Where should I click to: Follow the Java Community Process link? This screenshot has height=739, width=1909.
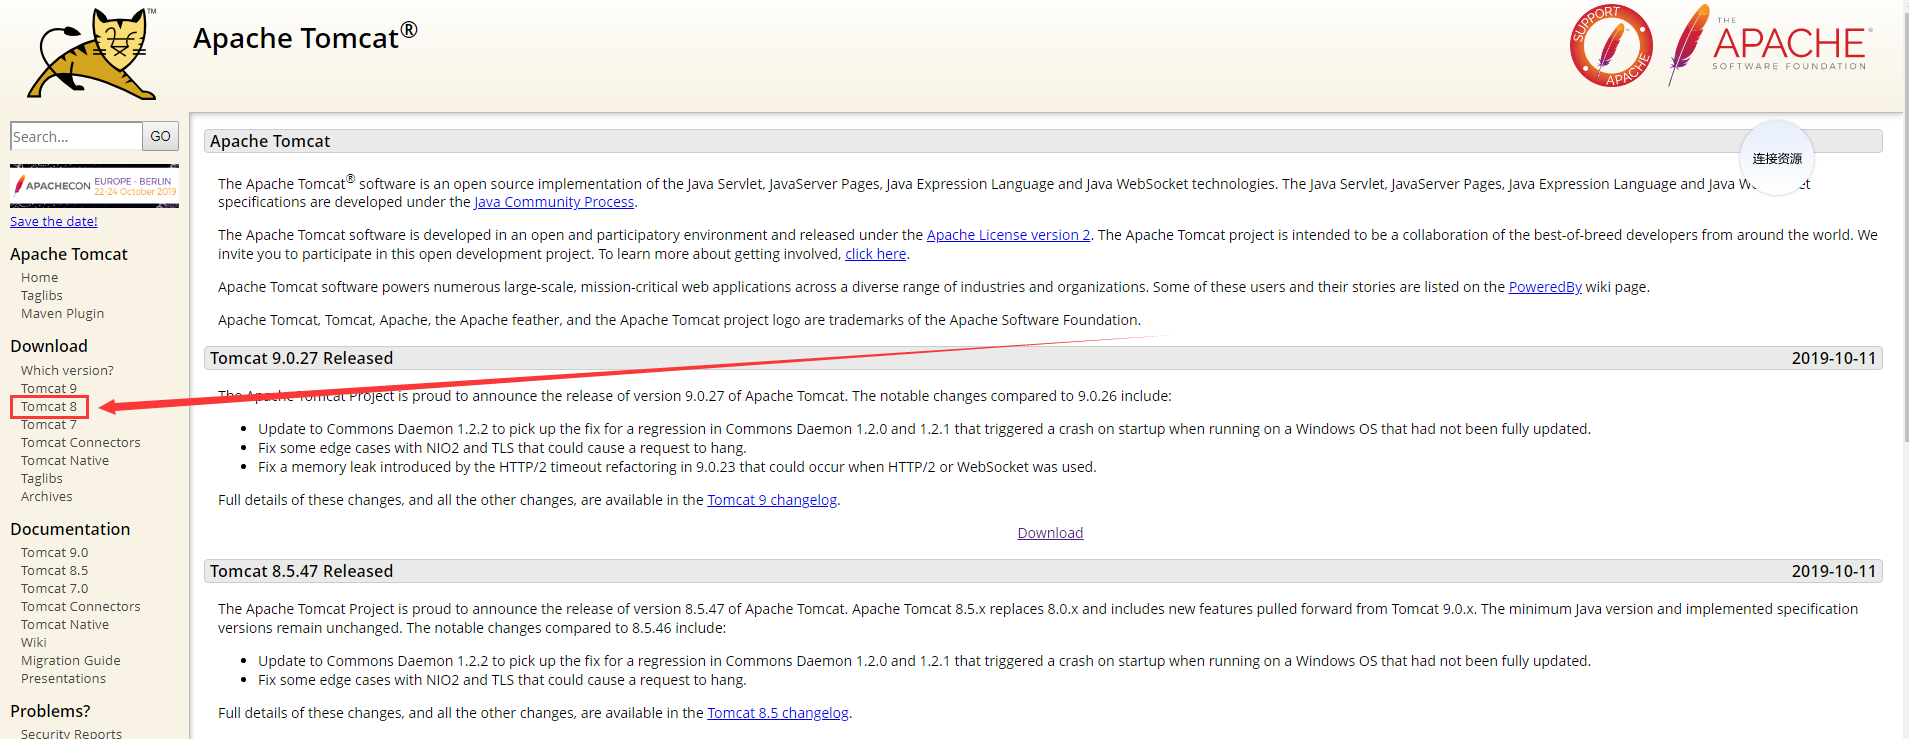tap(554, 202)
